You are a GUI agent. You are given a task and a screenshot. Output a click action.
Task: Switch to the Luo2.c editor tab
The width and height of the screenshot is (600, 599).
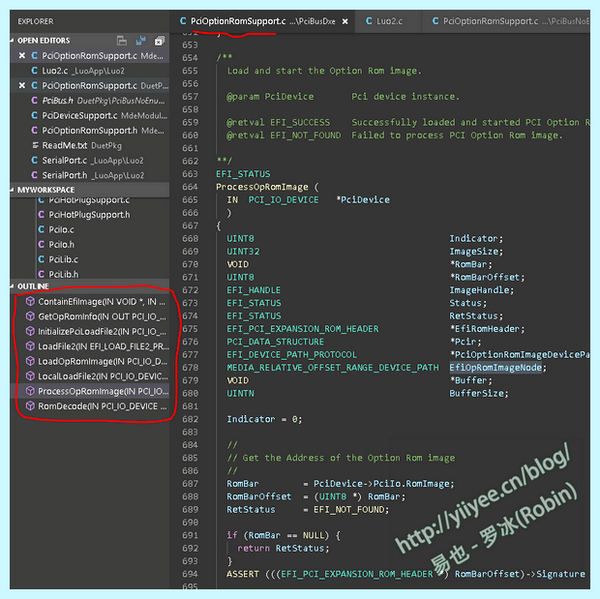(x=388, y=21)
